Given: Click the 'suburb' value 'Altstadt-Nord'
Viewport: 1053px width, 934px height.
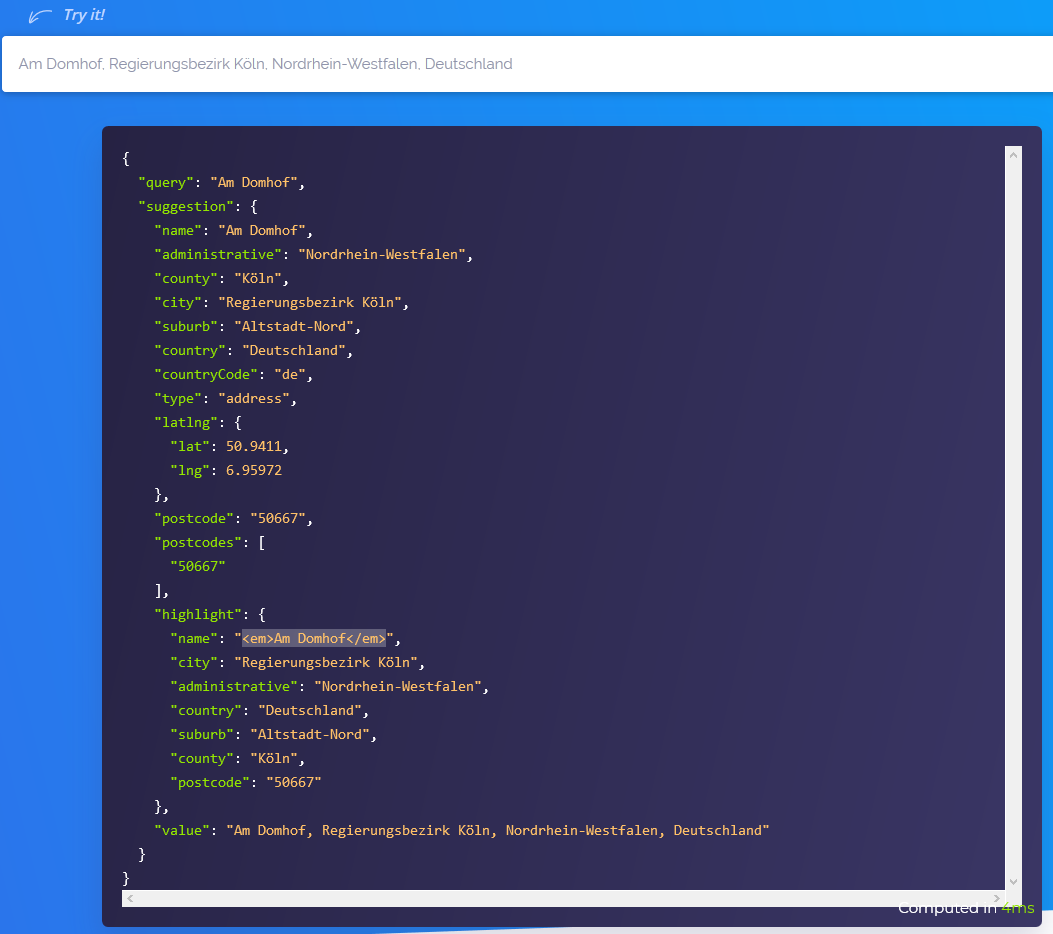Looking at the screenshot, I should point(295,326).
